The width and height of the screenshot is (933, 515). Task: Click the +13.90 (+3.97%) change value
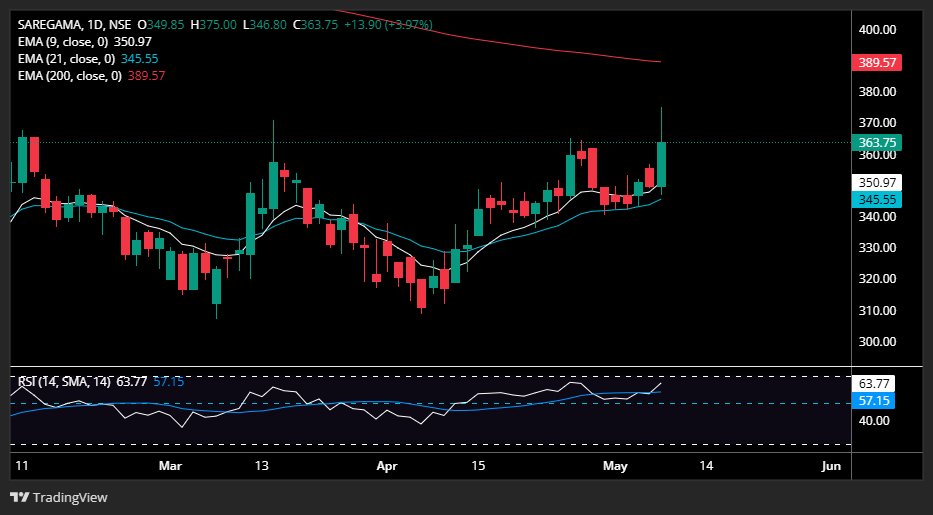coord(389,25)
